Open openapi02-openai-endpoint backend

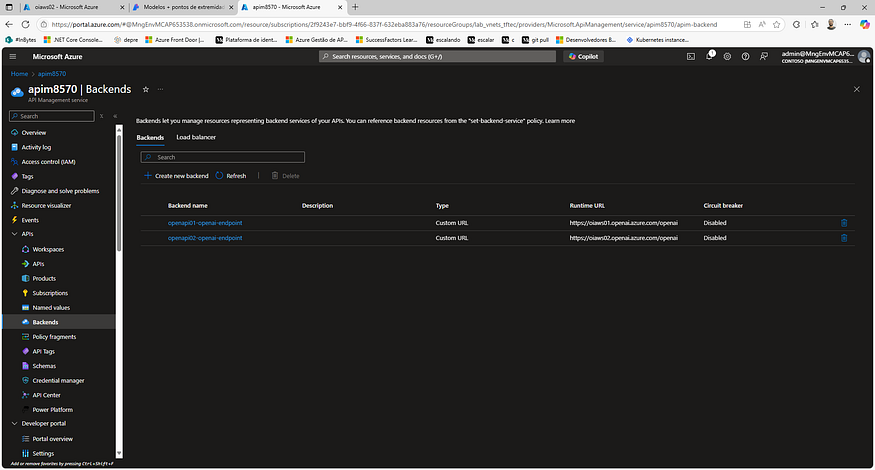tap(205, 238)
